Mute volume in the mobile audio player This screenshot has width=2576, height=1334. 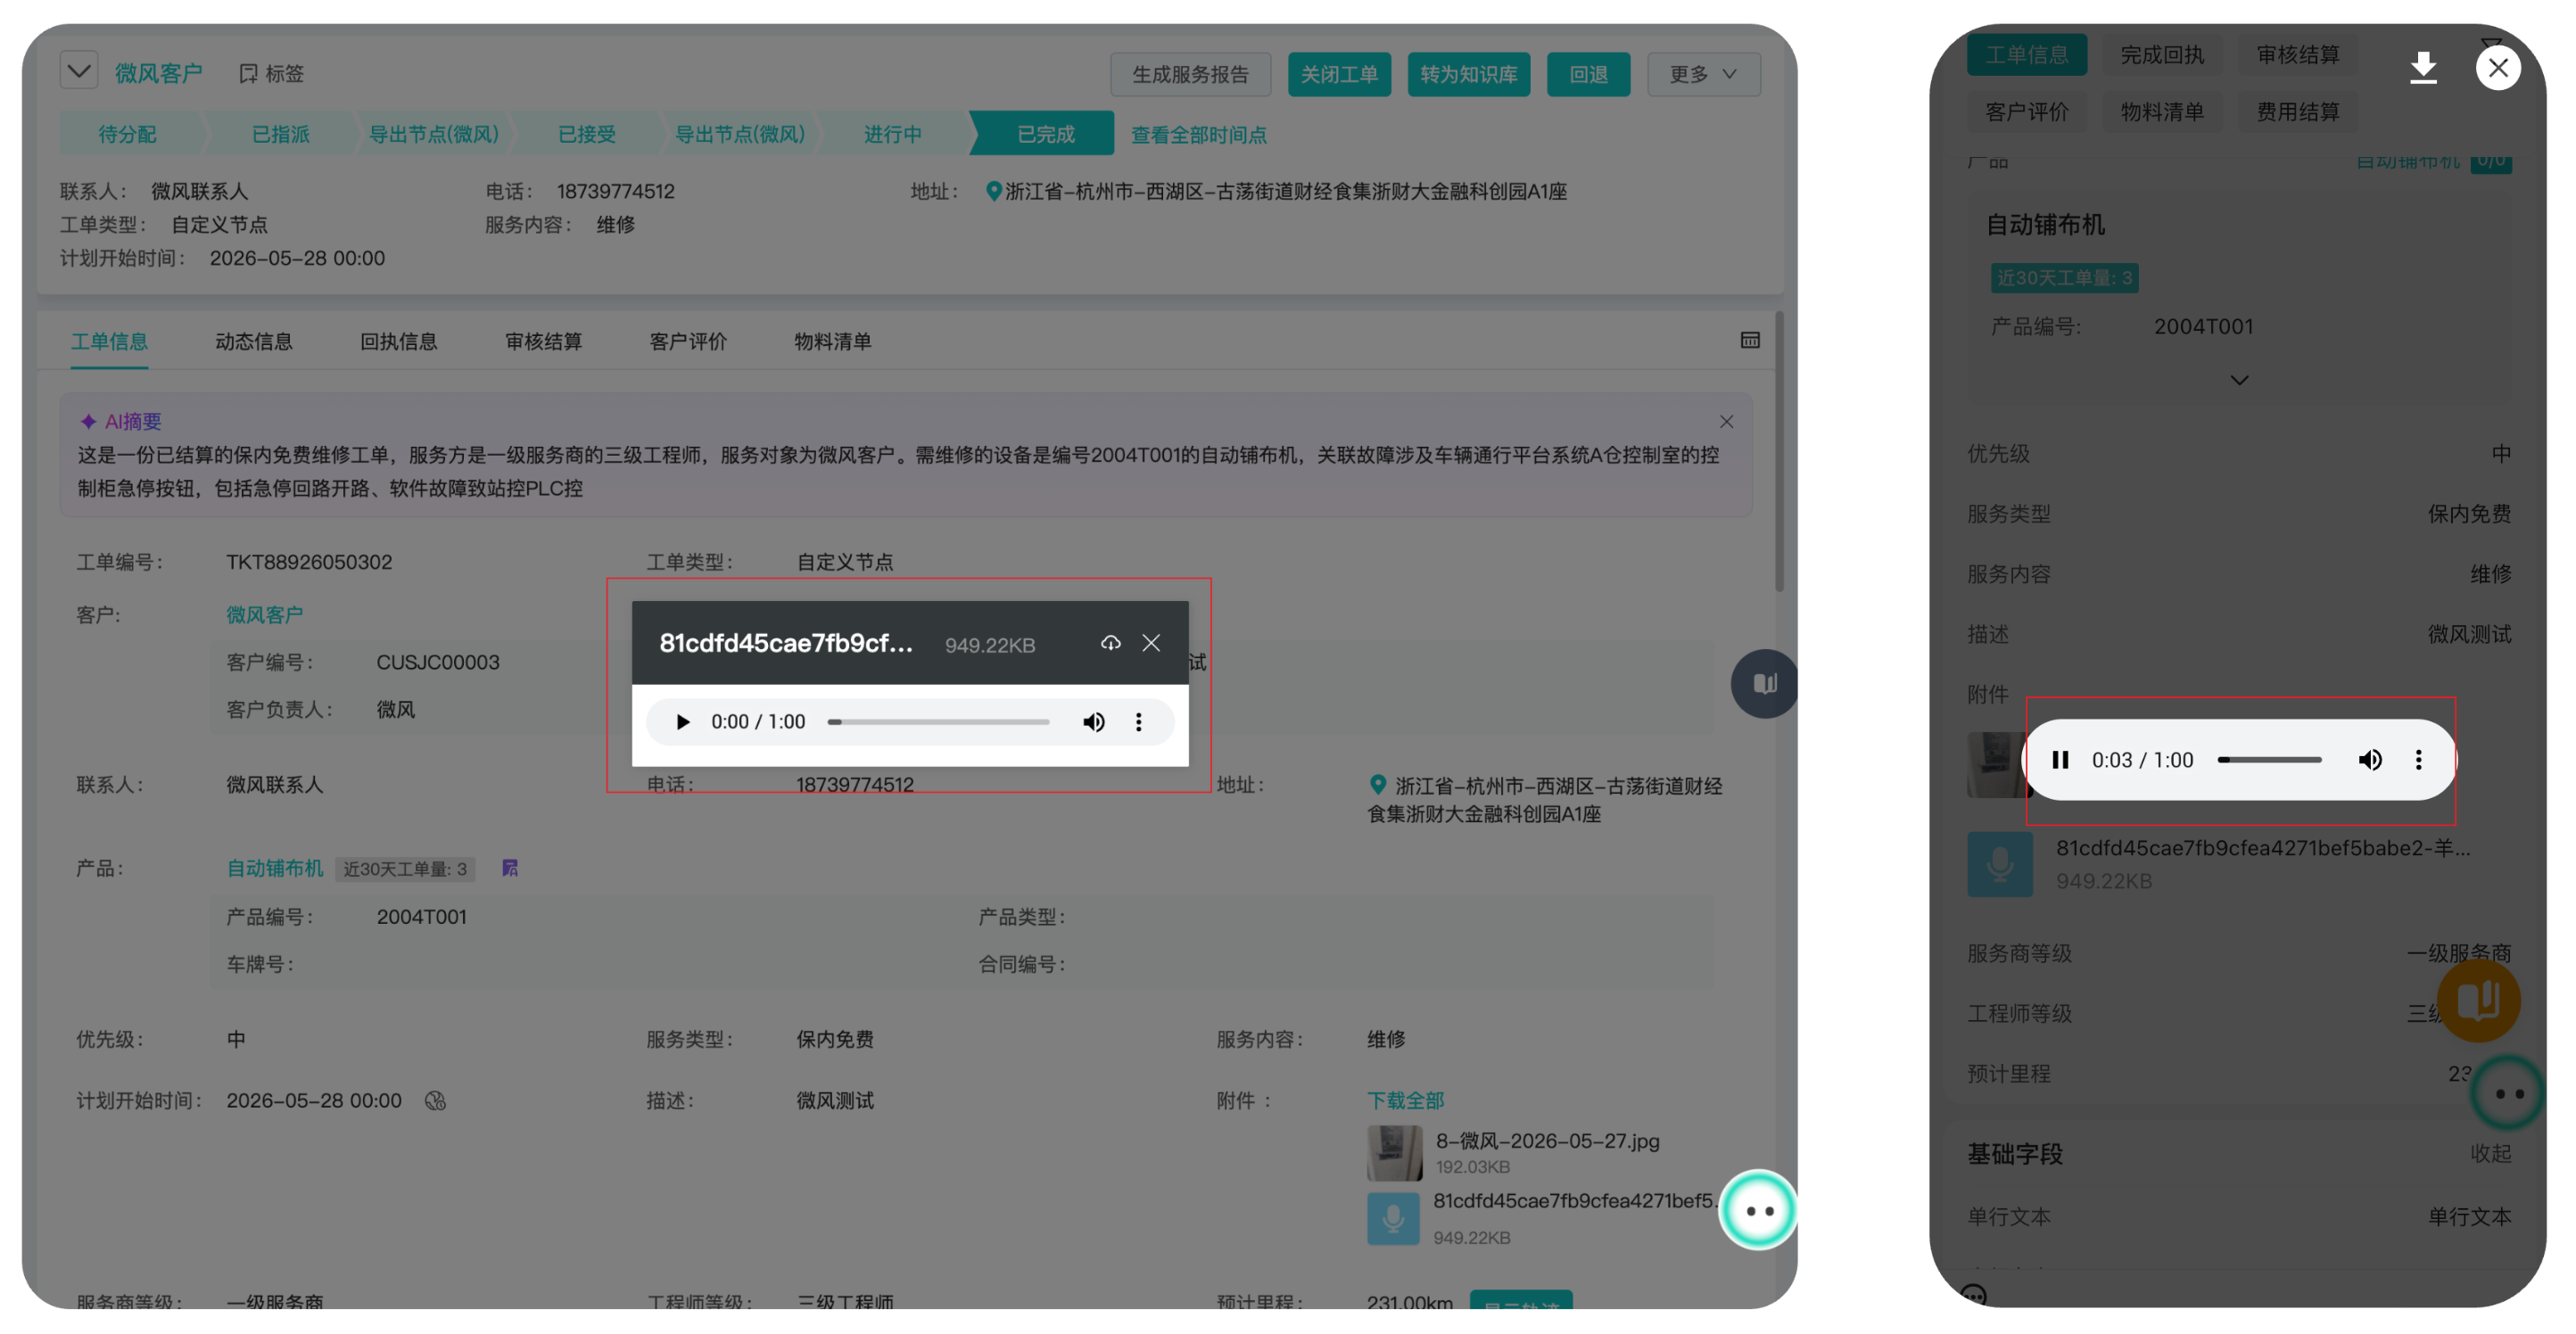2370,760
